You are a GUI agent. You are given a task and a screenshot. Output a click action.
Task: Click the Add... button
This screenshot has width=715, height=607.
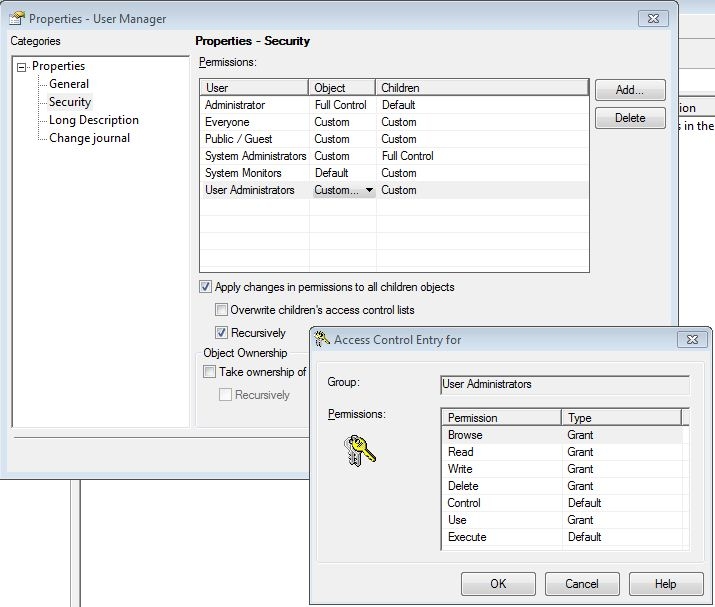coord(630,90)
